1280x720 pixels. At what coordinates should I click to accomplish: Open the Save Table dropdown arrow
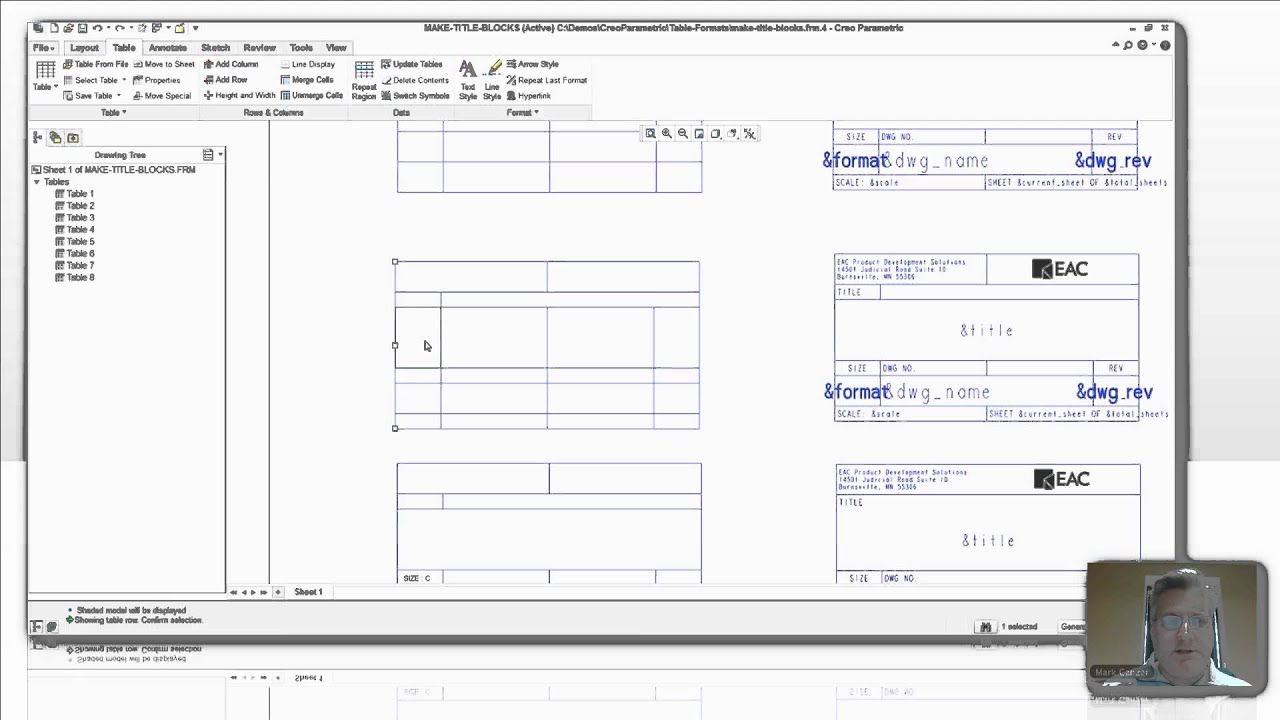point(118,96)
